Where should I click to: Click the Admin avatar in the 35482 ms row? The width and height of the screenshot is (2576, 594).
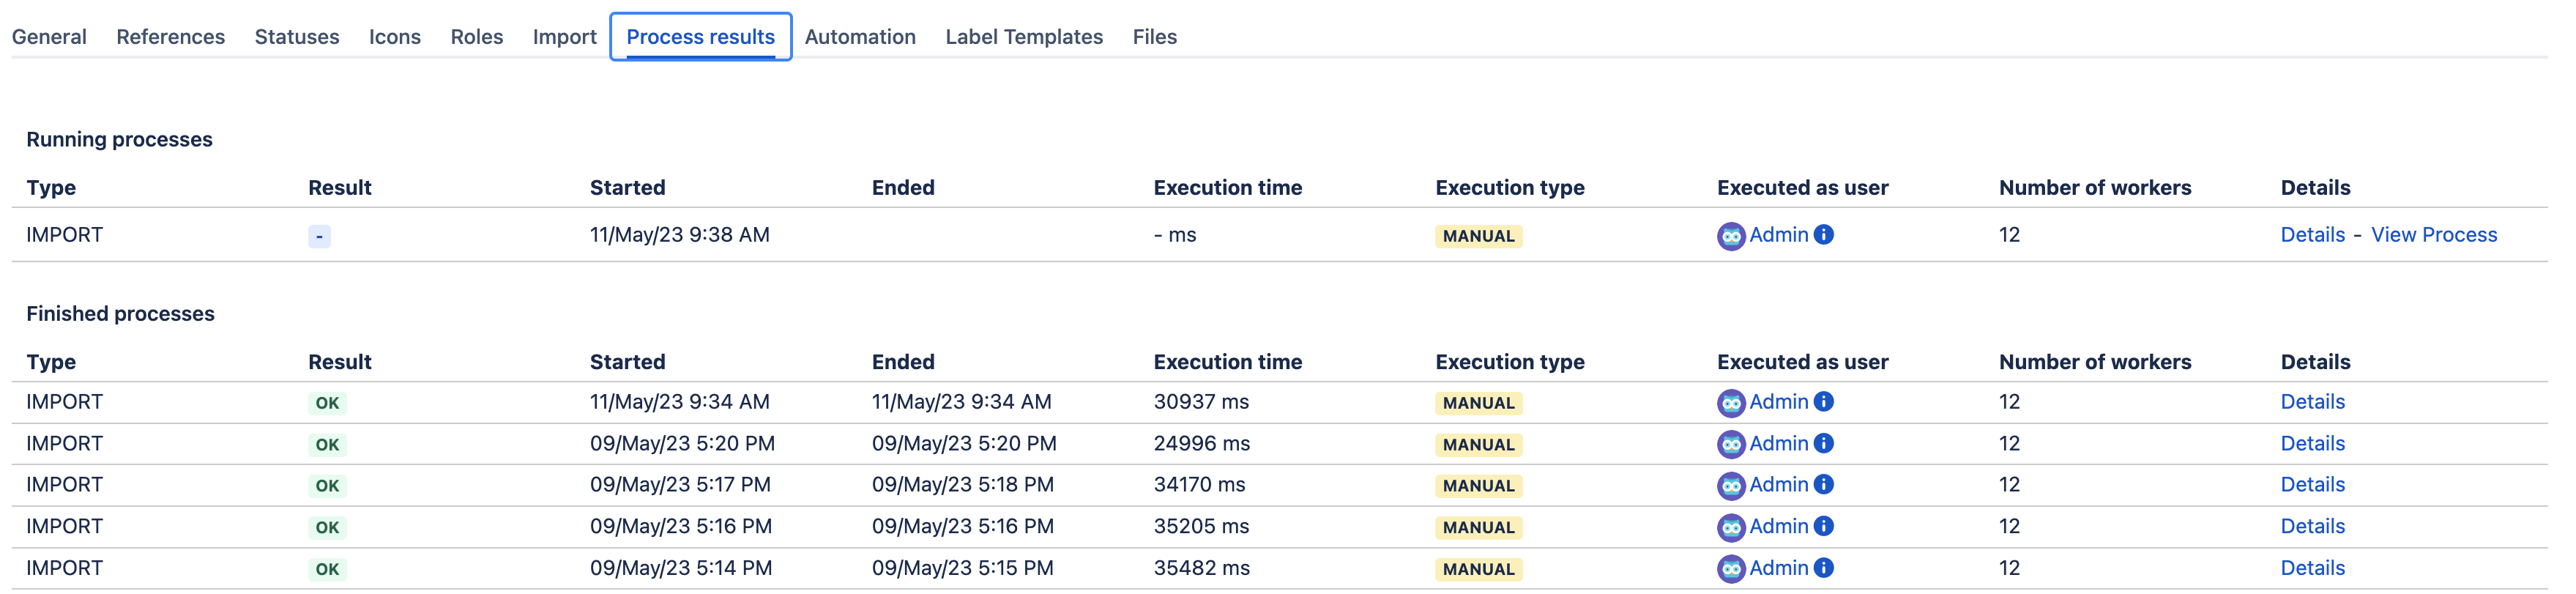1731,570
